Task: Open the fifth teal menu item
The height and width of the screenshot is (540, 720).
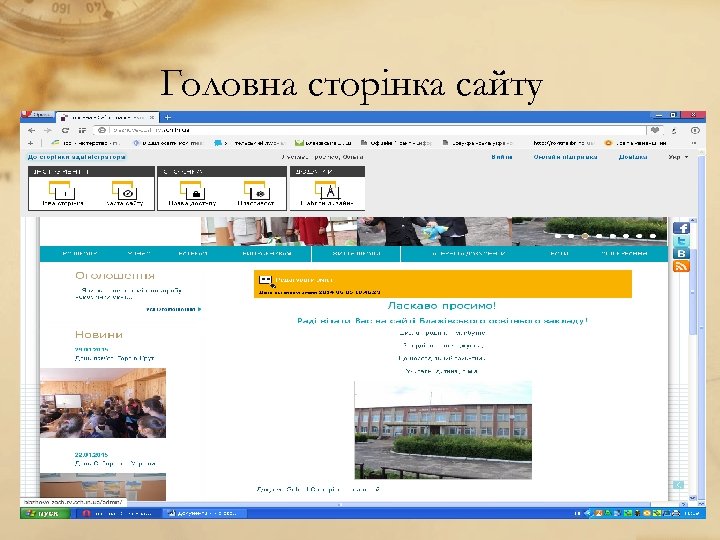Action: (356, 253)
